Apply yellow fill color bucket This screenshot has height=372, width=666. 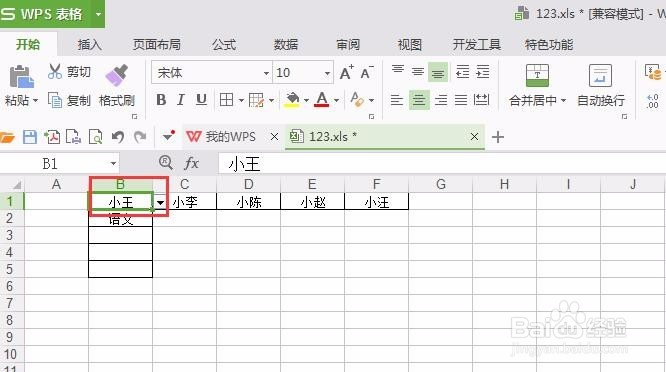coord(292,100)
